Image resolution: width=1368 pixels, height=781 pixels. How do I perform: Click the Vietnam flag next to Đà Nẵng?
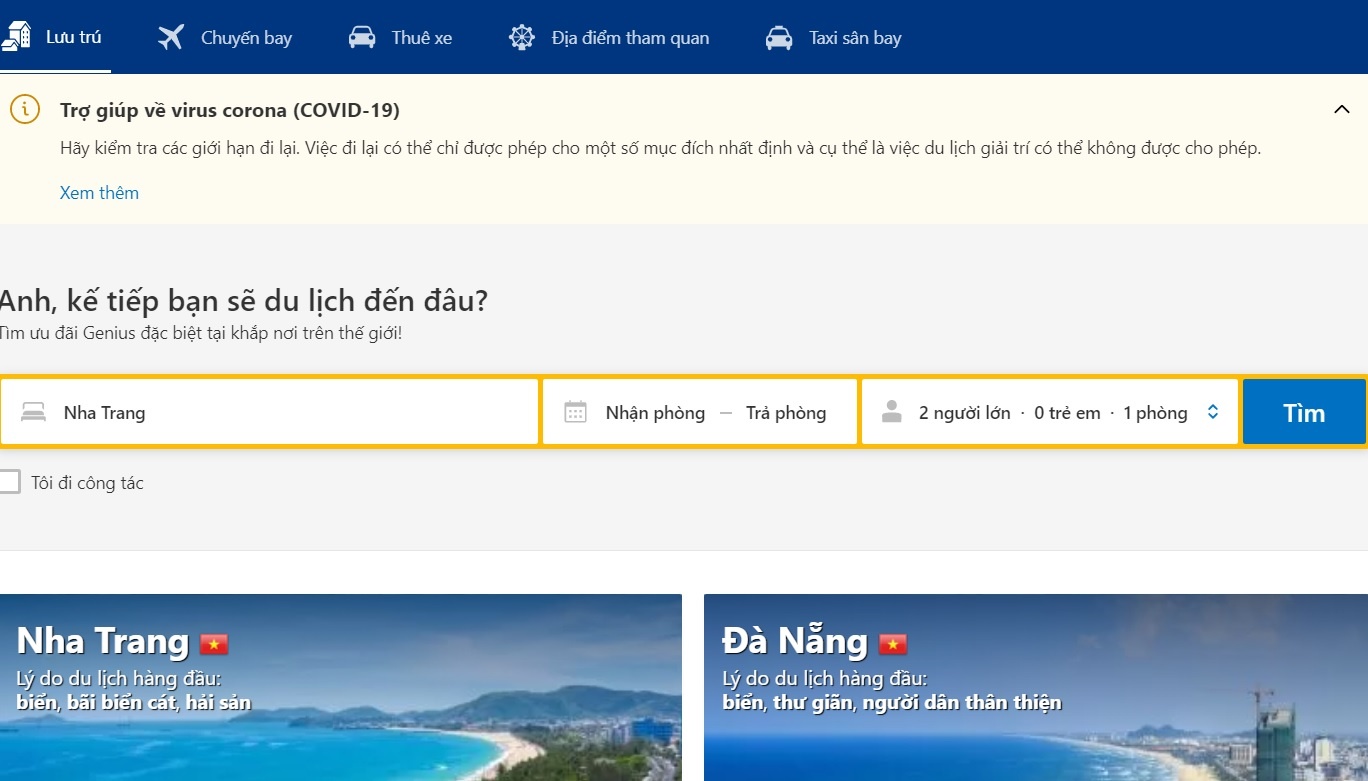[x=892, y=643]
